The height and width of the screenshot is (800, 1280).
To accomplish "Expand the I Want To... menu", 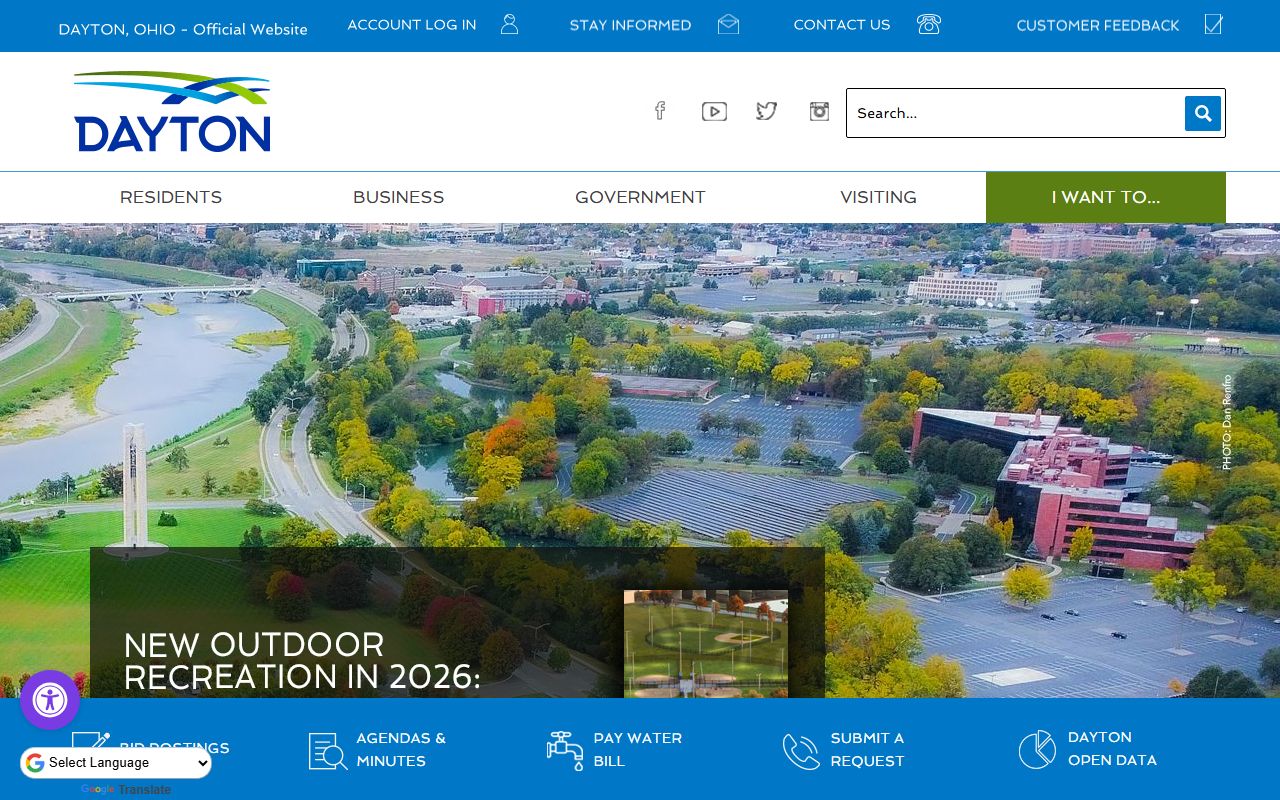I will pos(1105,197).
